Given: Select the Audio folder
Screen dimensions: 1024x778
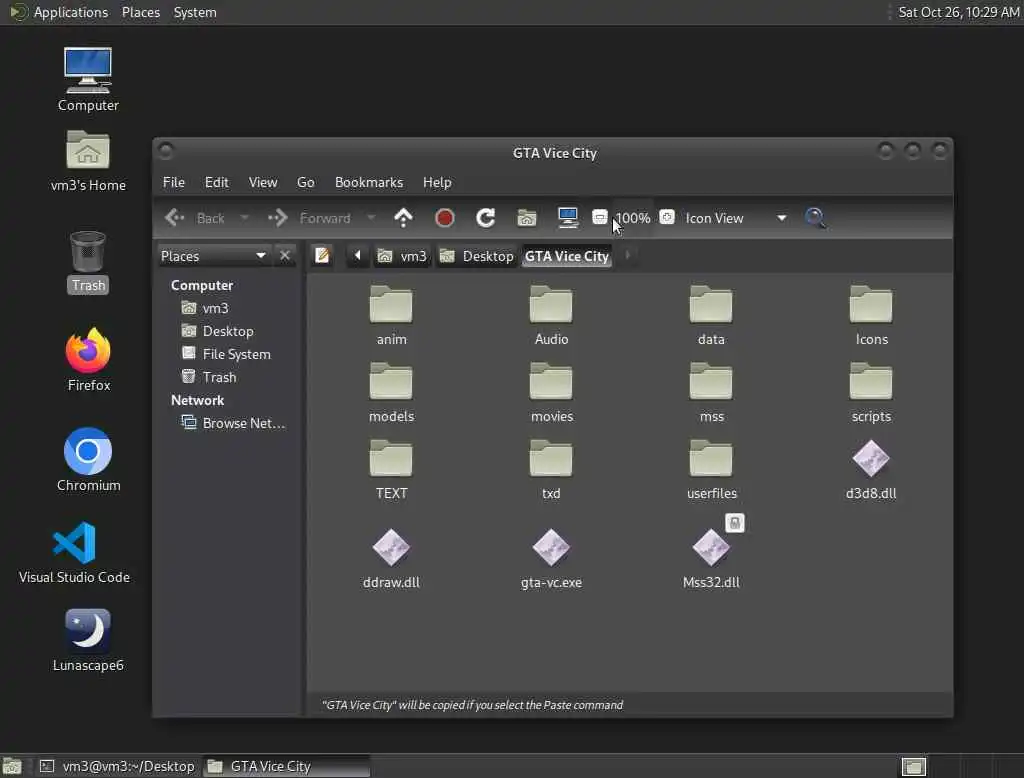Looking at the screenshot, I should (551, 315).
